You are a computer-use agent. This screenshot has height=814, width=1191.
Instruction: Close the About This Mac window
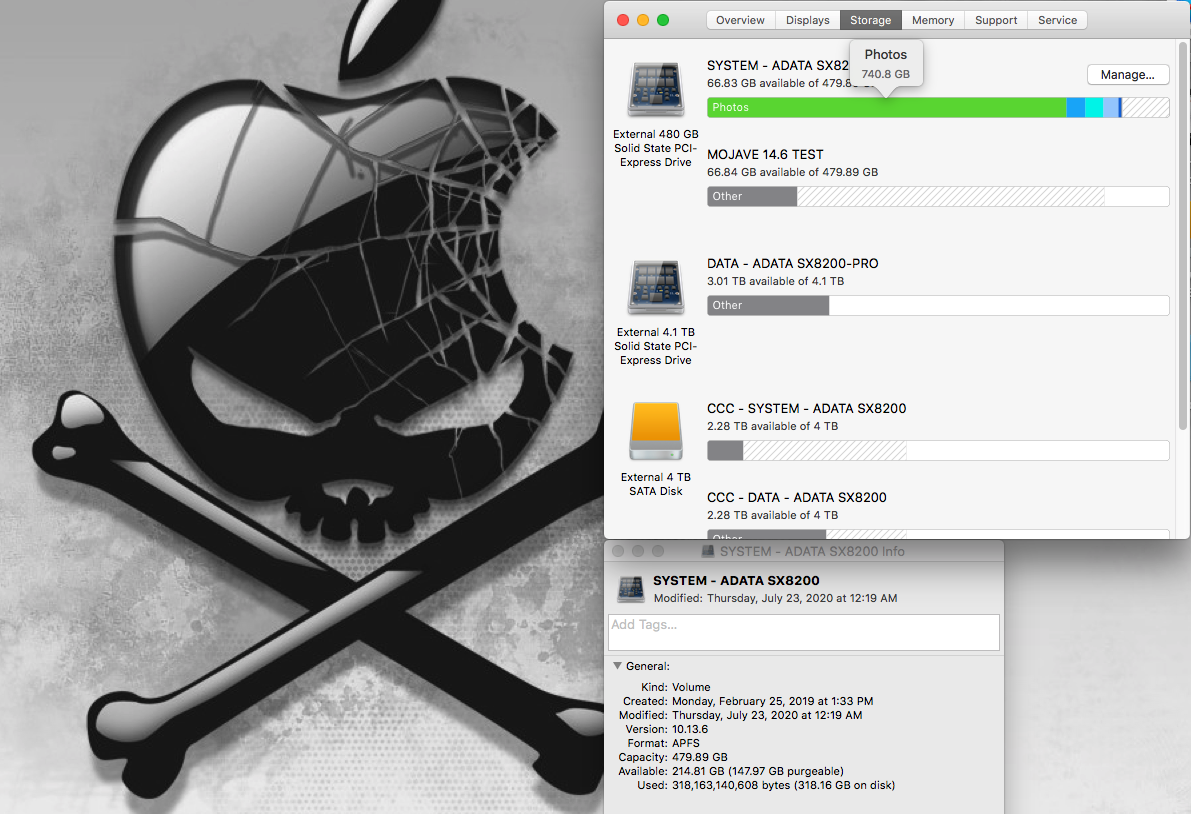click(623, 21)
